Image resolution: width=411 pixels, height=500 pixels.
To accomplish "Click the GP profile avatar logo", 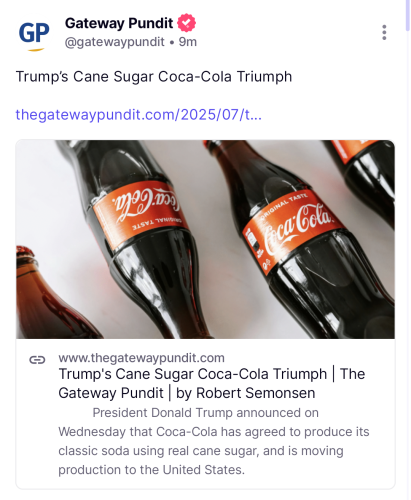I will [x=34, y=35].
